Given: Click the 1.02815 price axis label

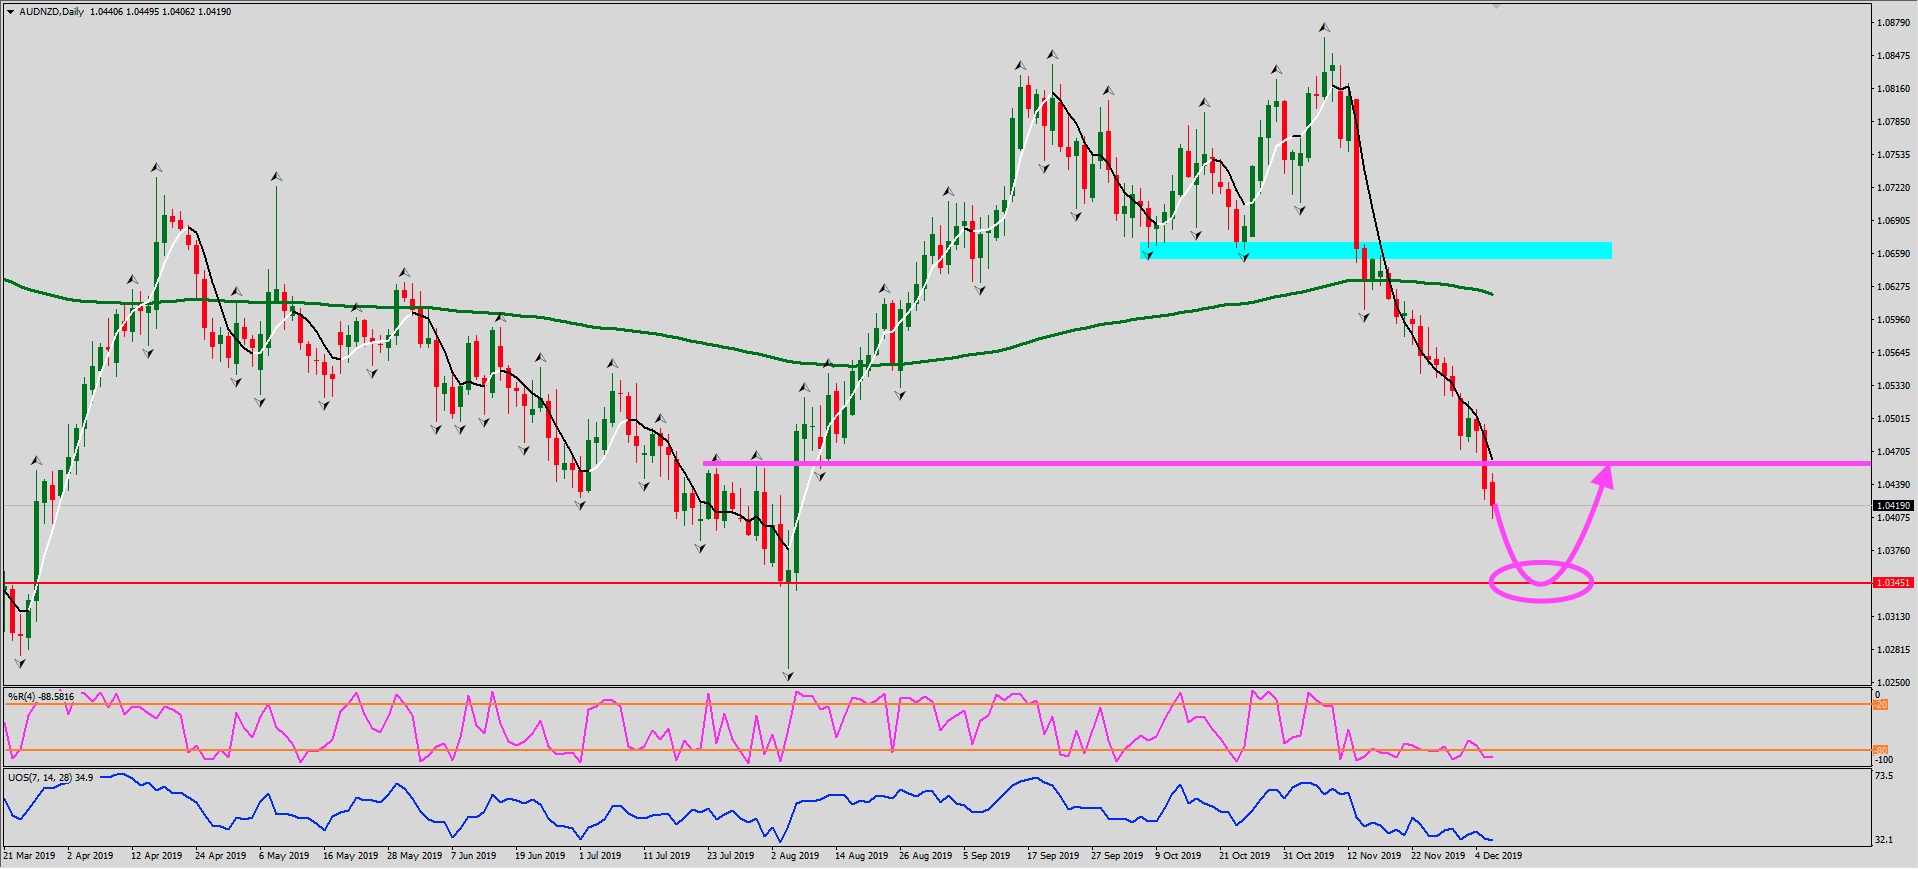Looking at the screenshot, I should click(x=1893, y=649).
